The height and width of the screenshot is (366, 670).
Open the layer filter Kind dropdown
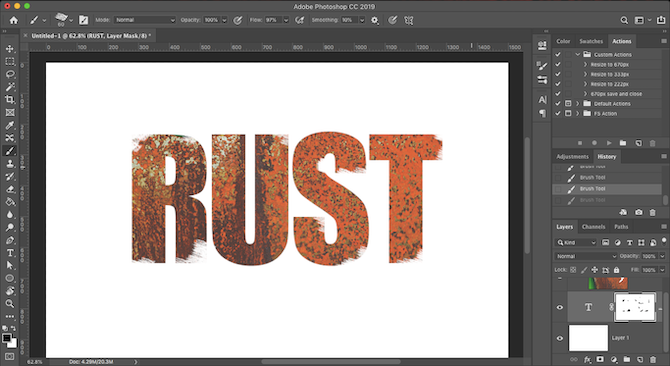576,243
